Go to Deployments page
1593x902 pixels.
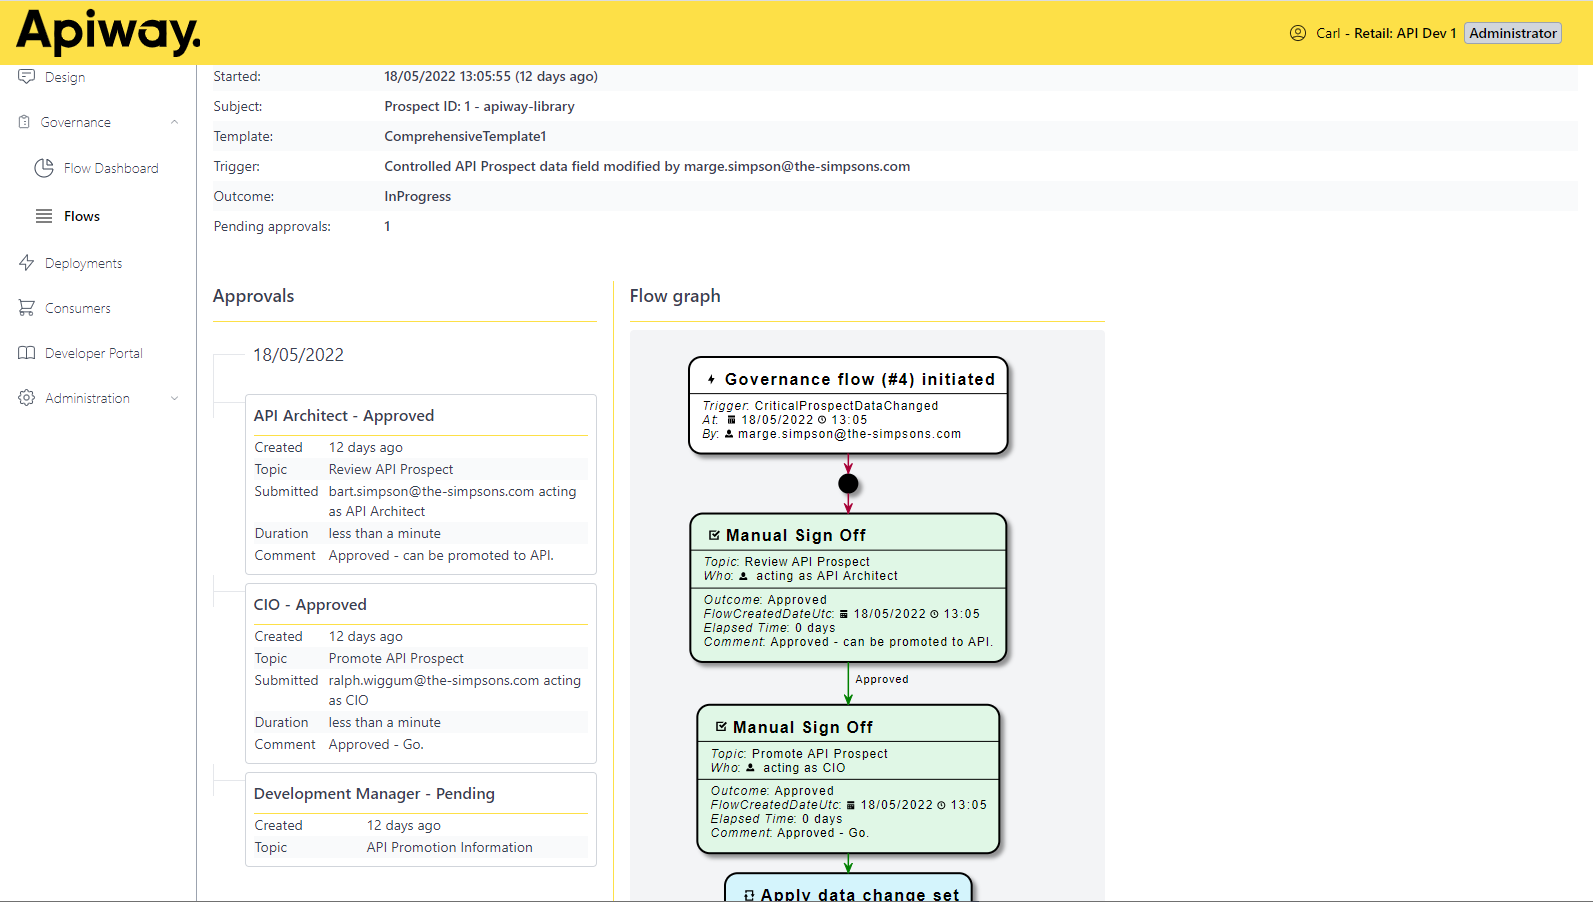click(x=84, y=263)
